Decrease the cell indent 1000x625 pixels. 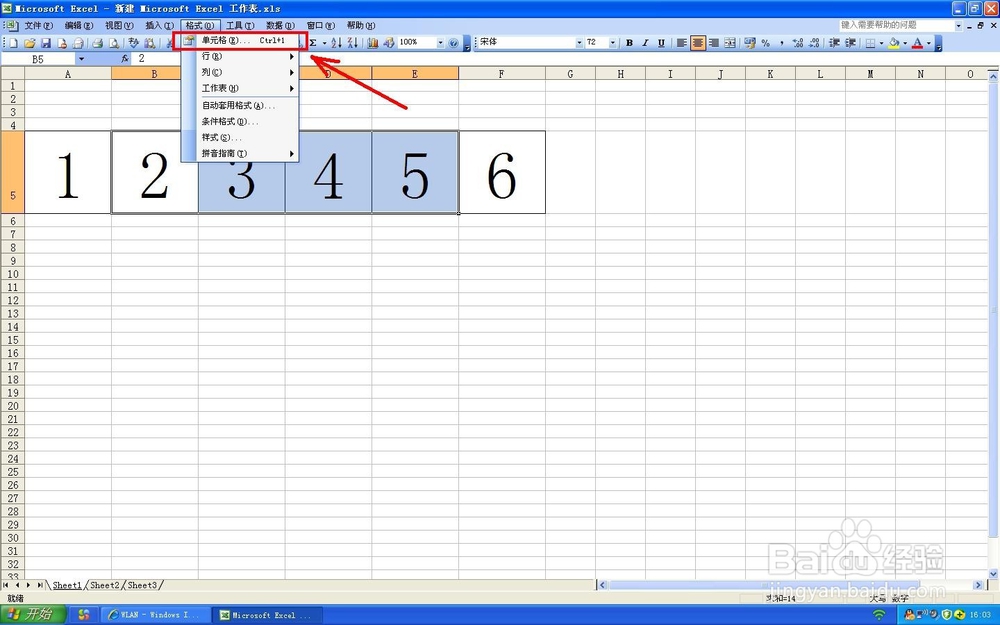[834, 43]
